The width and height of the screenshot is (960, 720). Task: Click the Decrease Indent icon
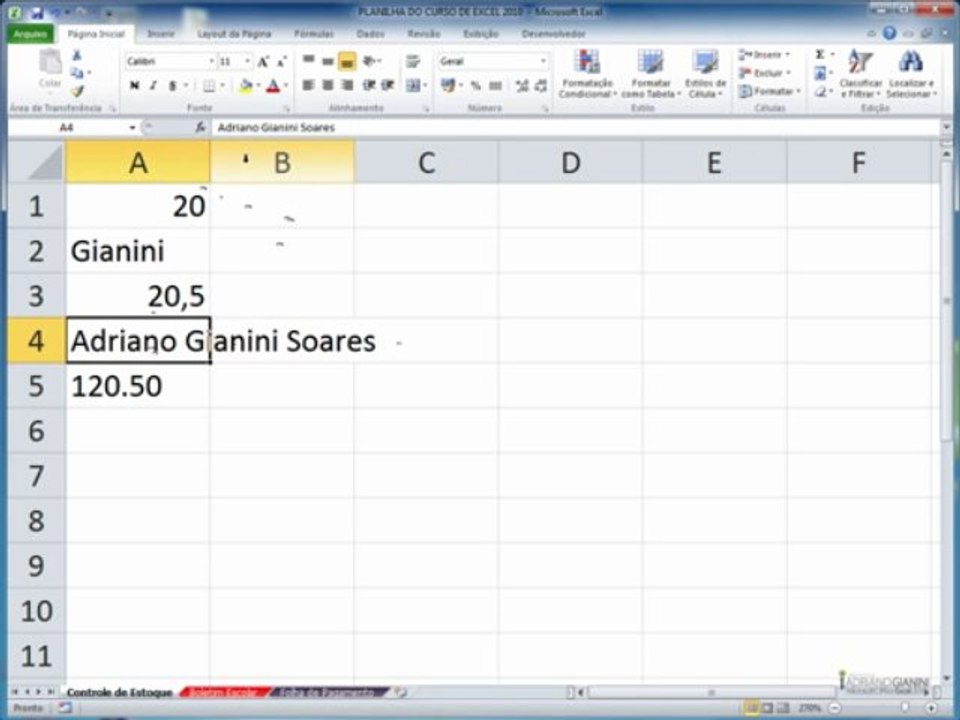pyautogui.click(x=369, y=85)
